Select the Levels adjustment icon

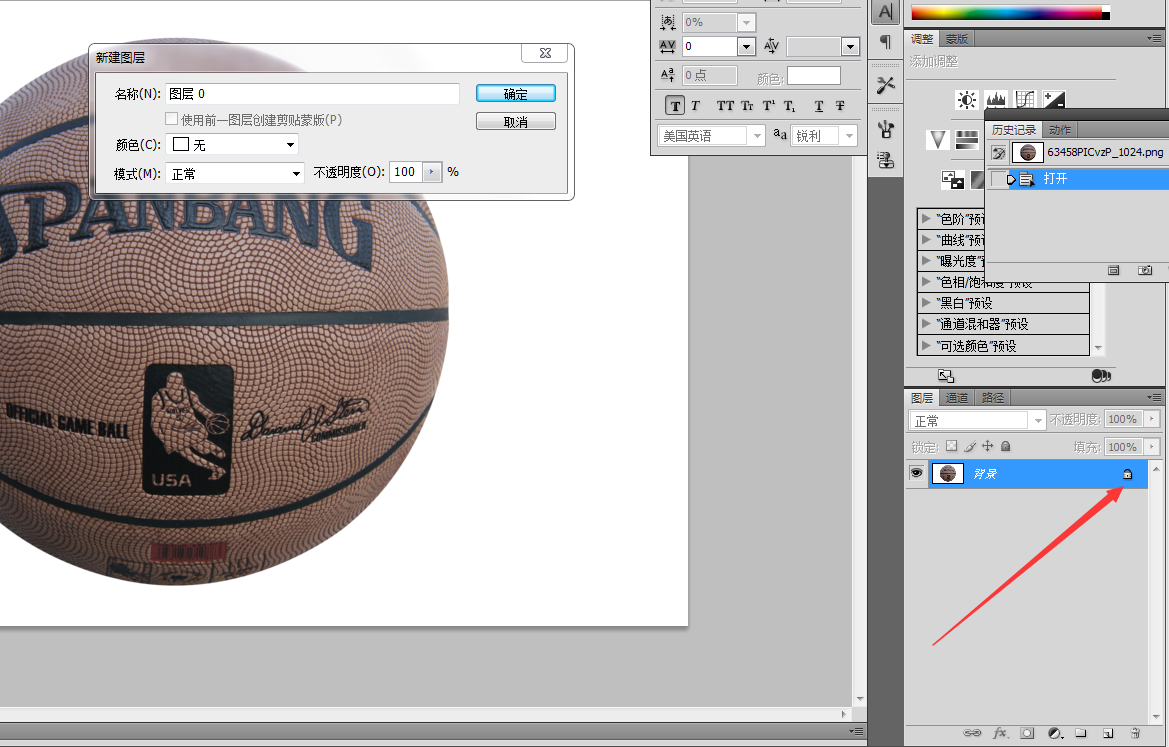pos(996,100)
